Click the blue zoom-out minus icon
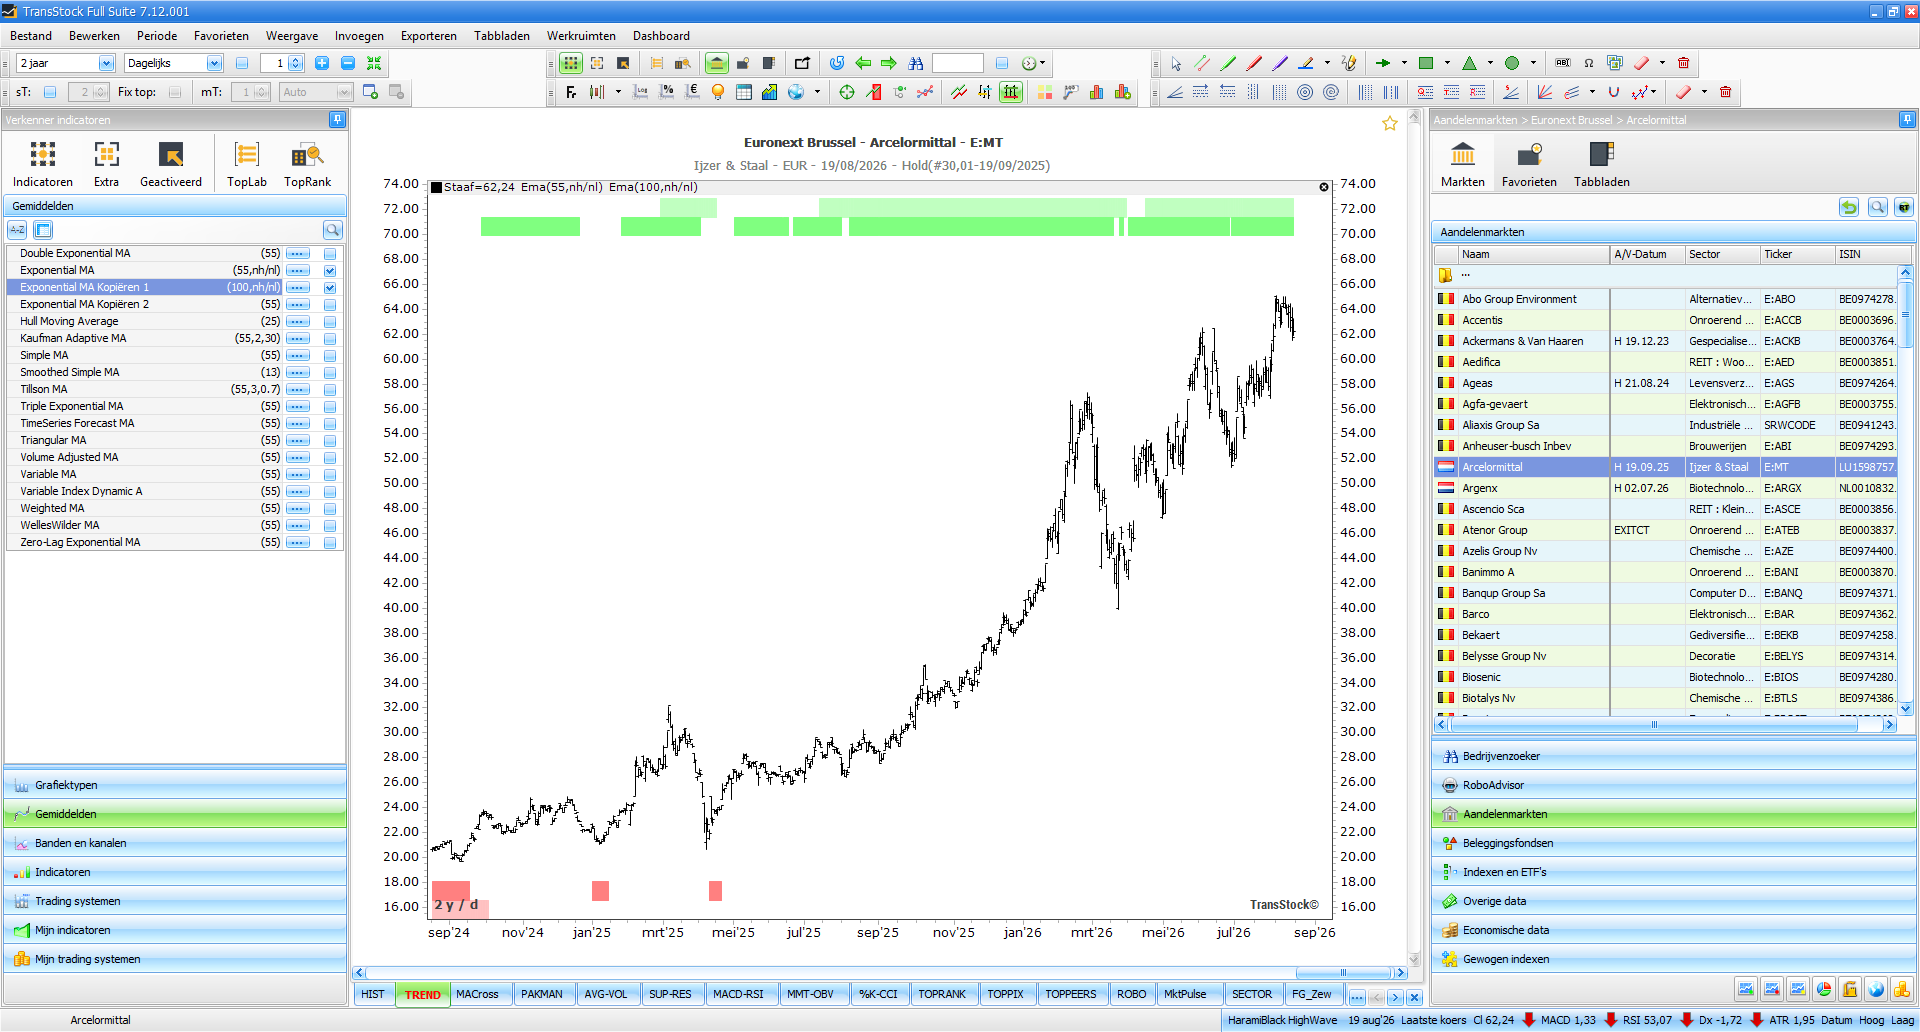Screen dimensions: 1920x1032 (x=348, y=63)
